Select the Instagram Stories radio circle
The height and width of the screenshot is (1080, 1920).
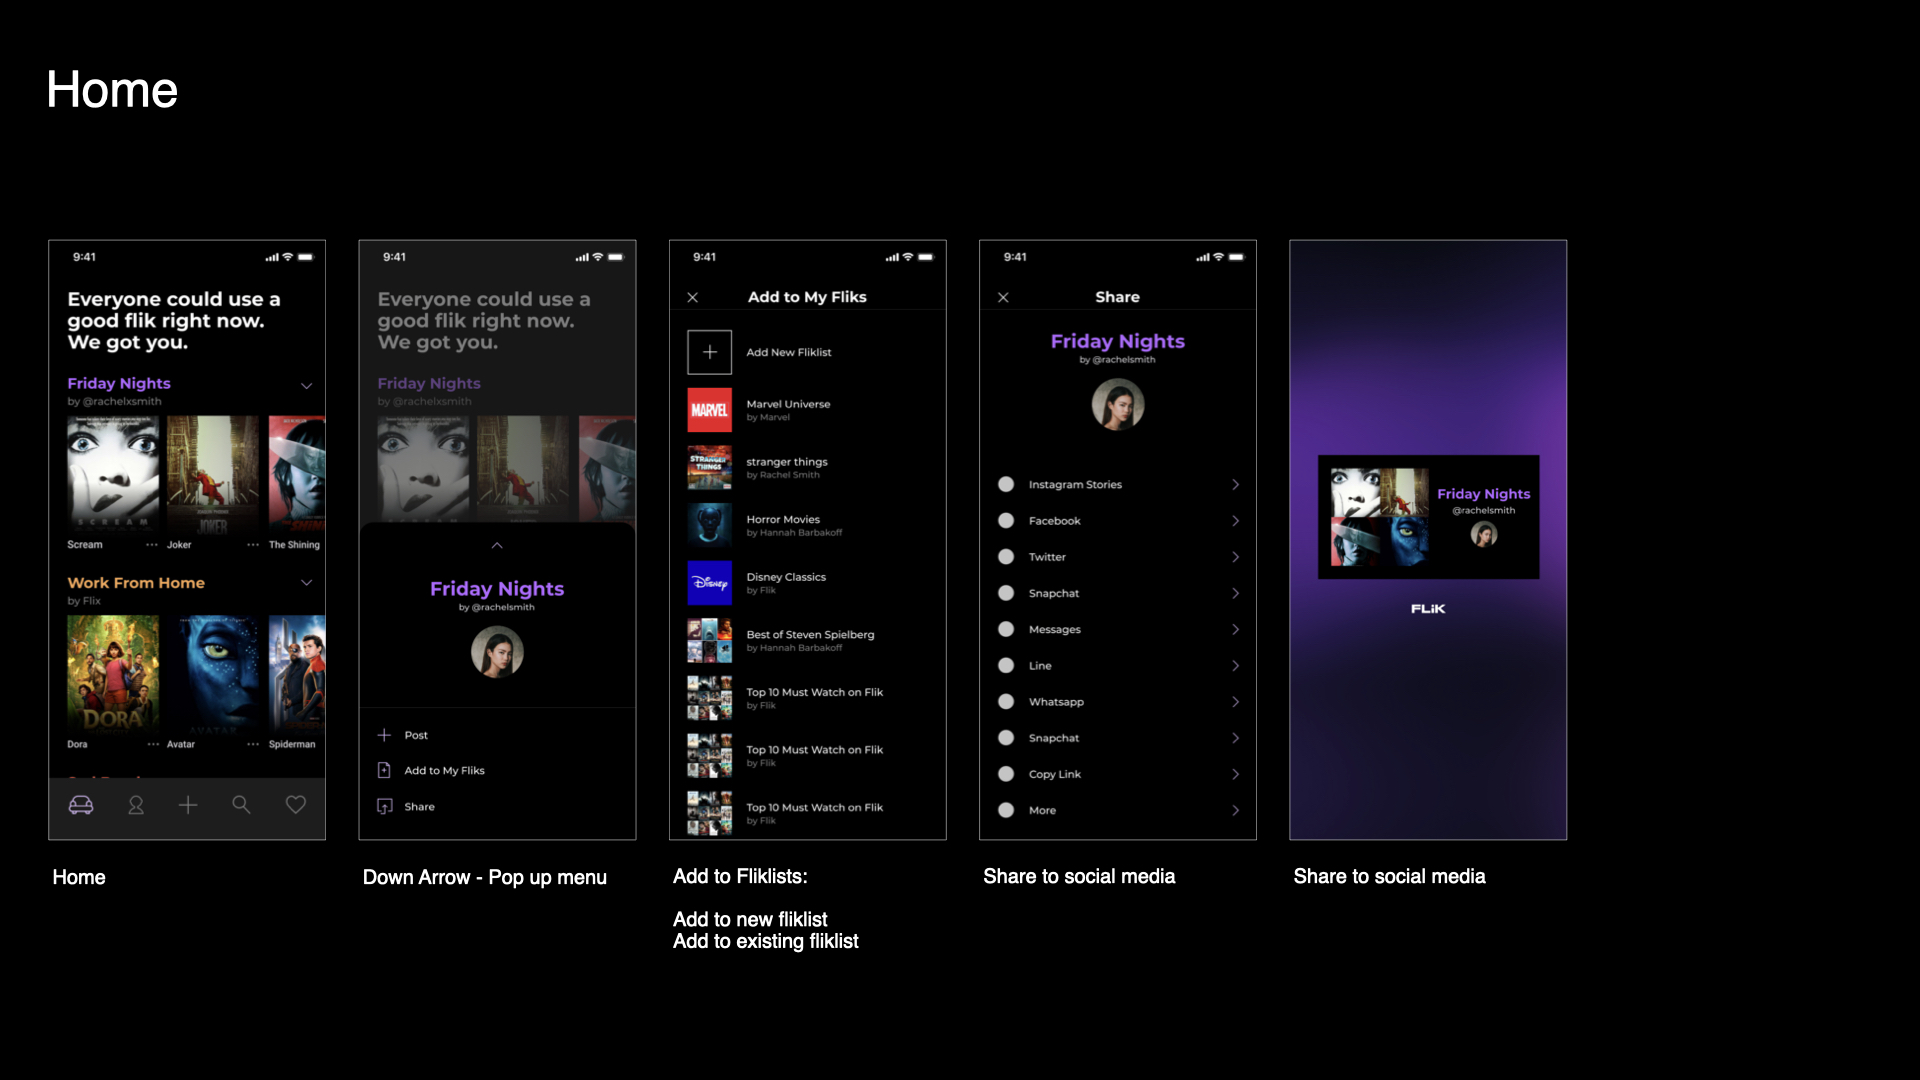click(1006, 484)
